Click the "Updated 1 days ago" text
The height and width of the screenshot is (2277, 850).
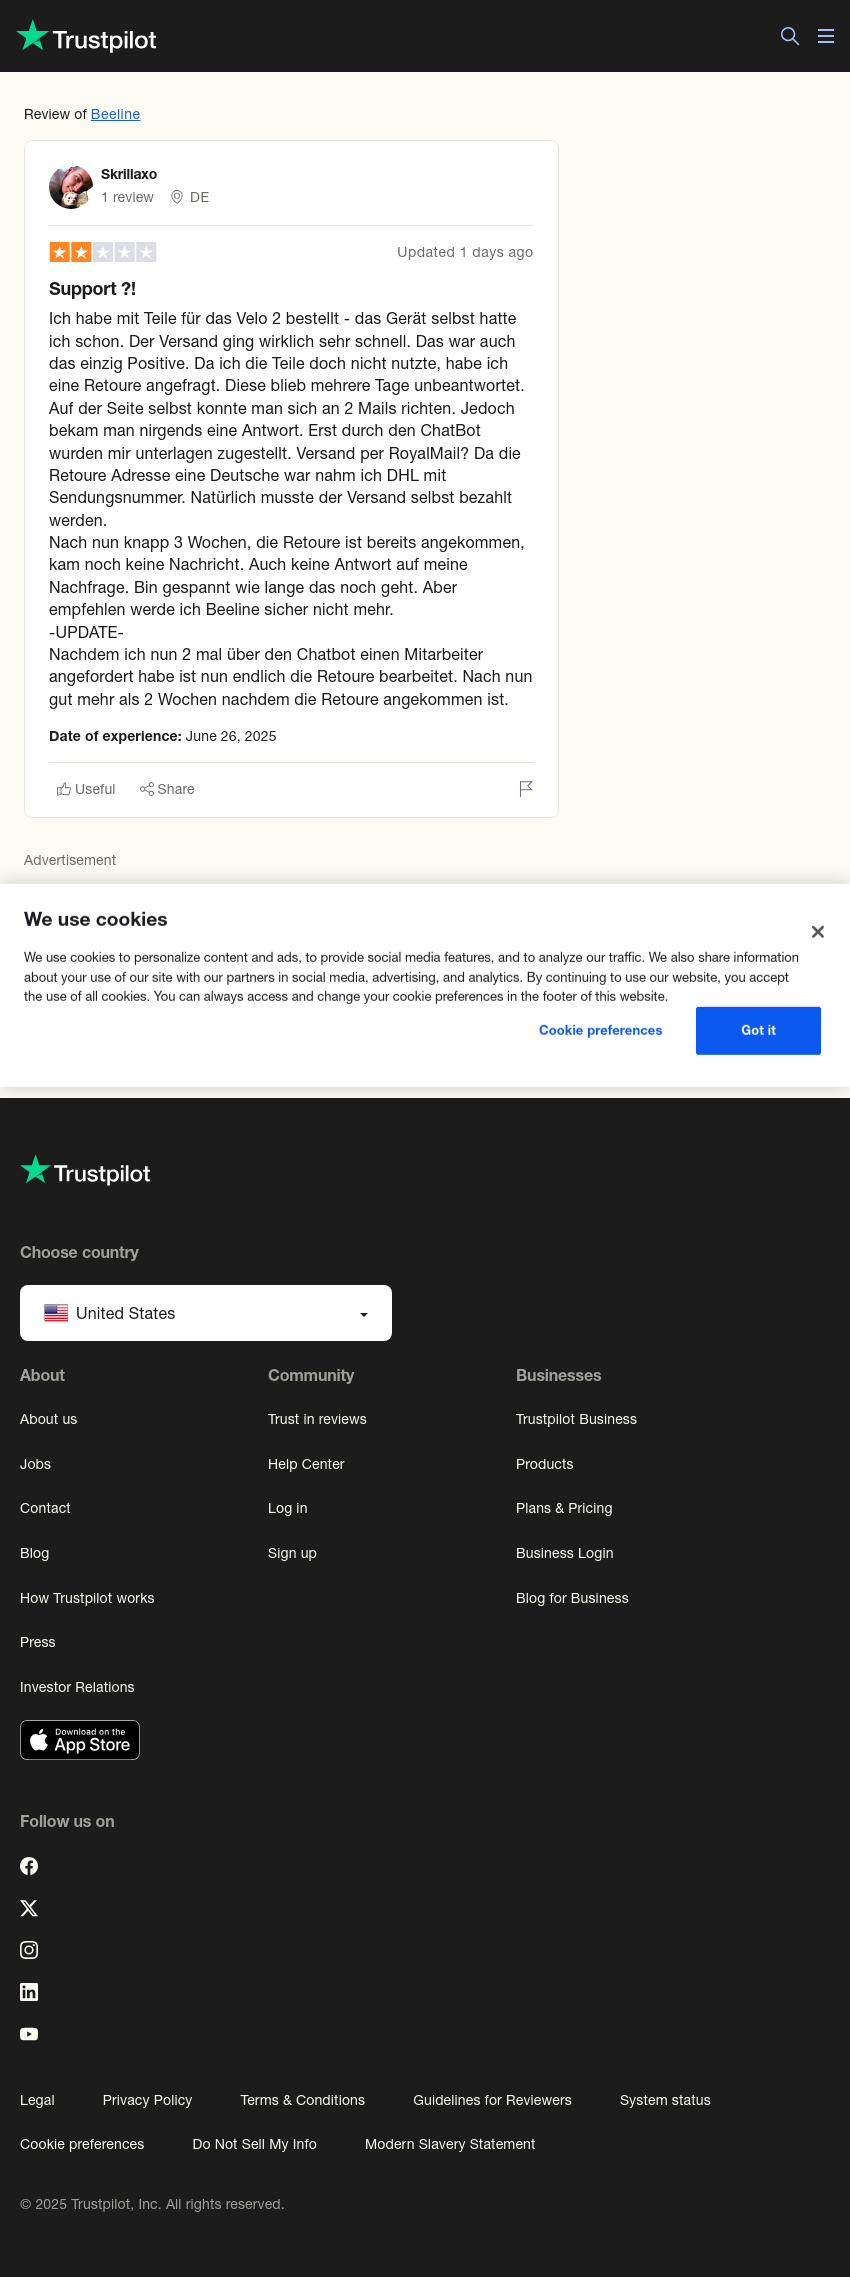[x=465, y=252]
